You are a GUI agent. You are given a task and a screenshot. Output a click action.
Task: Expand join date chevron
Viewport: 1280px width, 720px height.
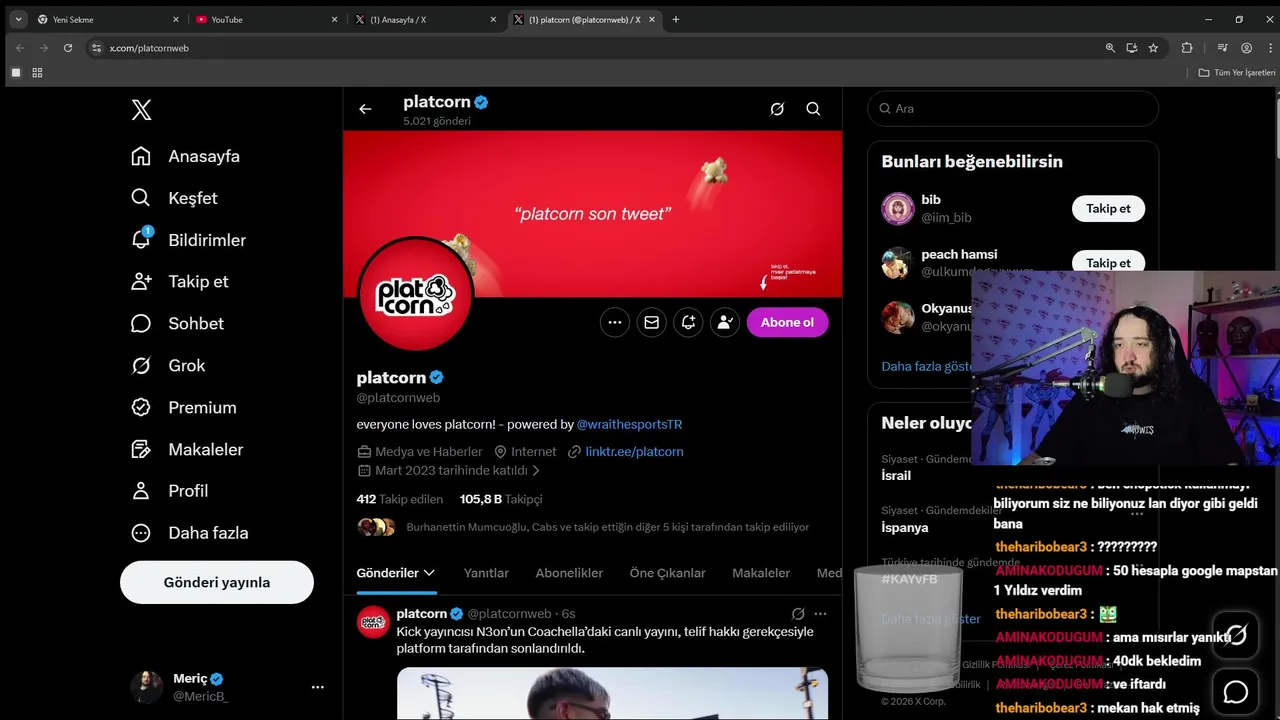click(x=536, y=470)
